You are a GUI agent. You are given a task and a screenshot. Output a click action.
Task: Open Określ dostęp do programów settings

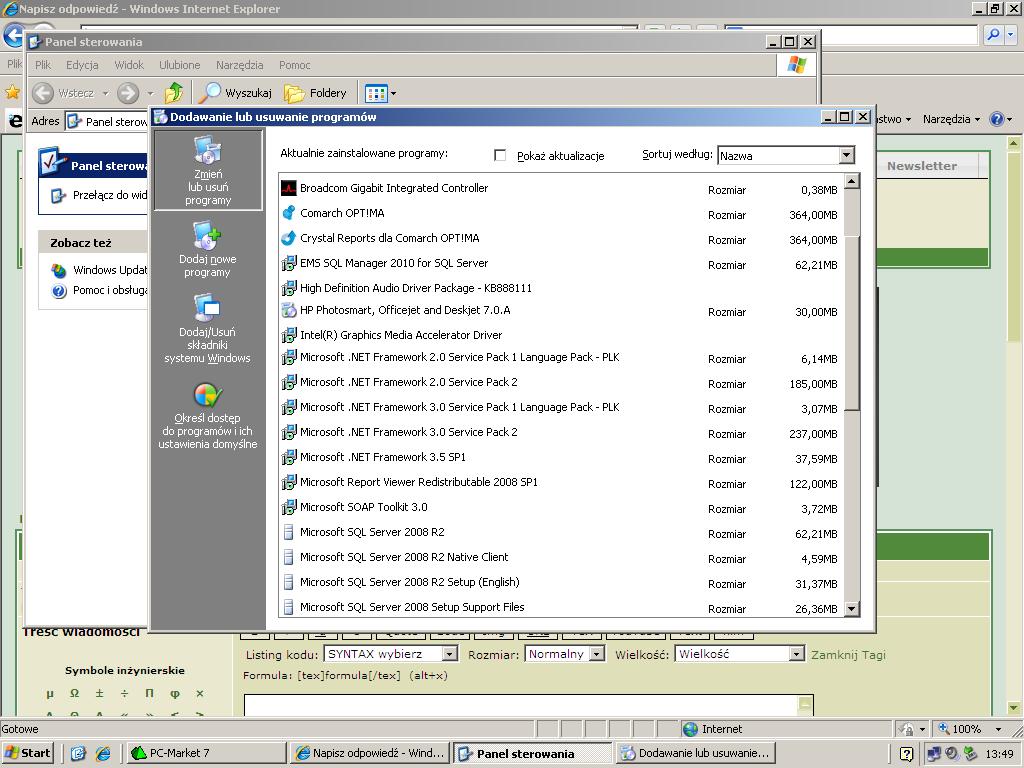coord(208,416)
